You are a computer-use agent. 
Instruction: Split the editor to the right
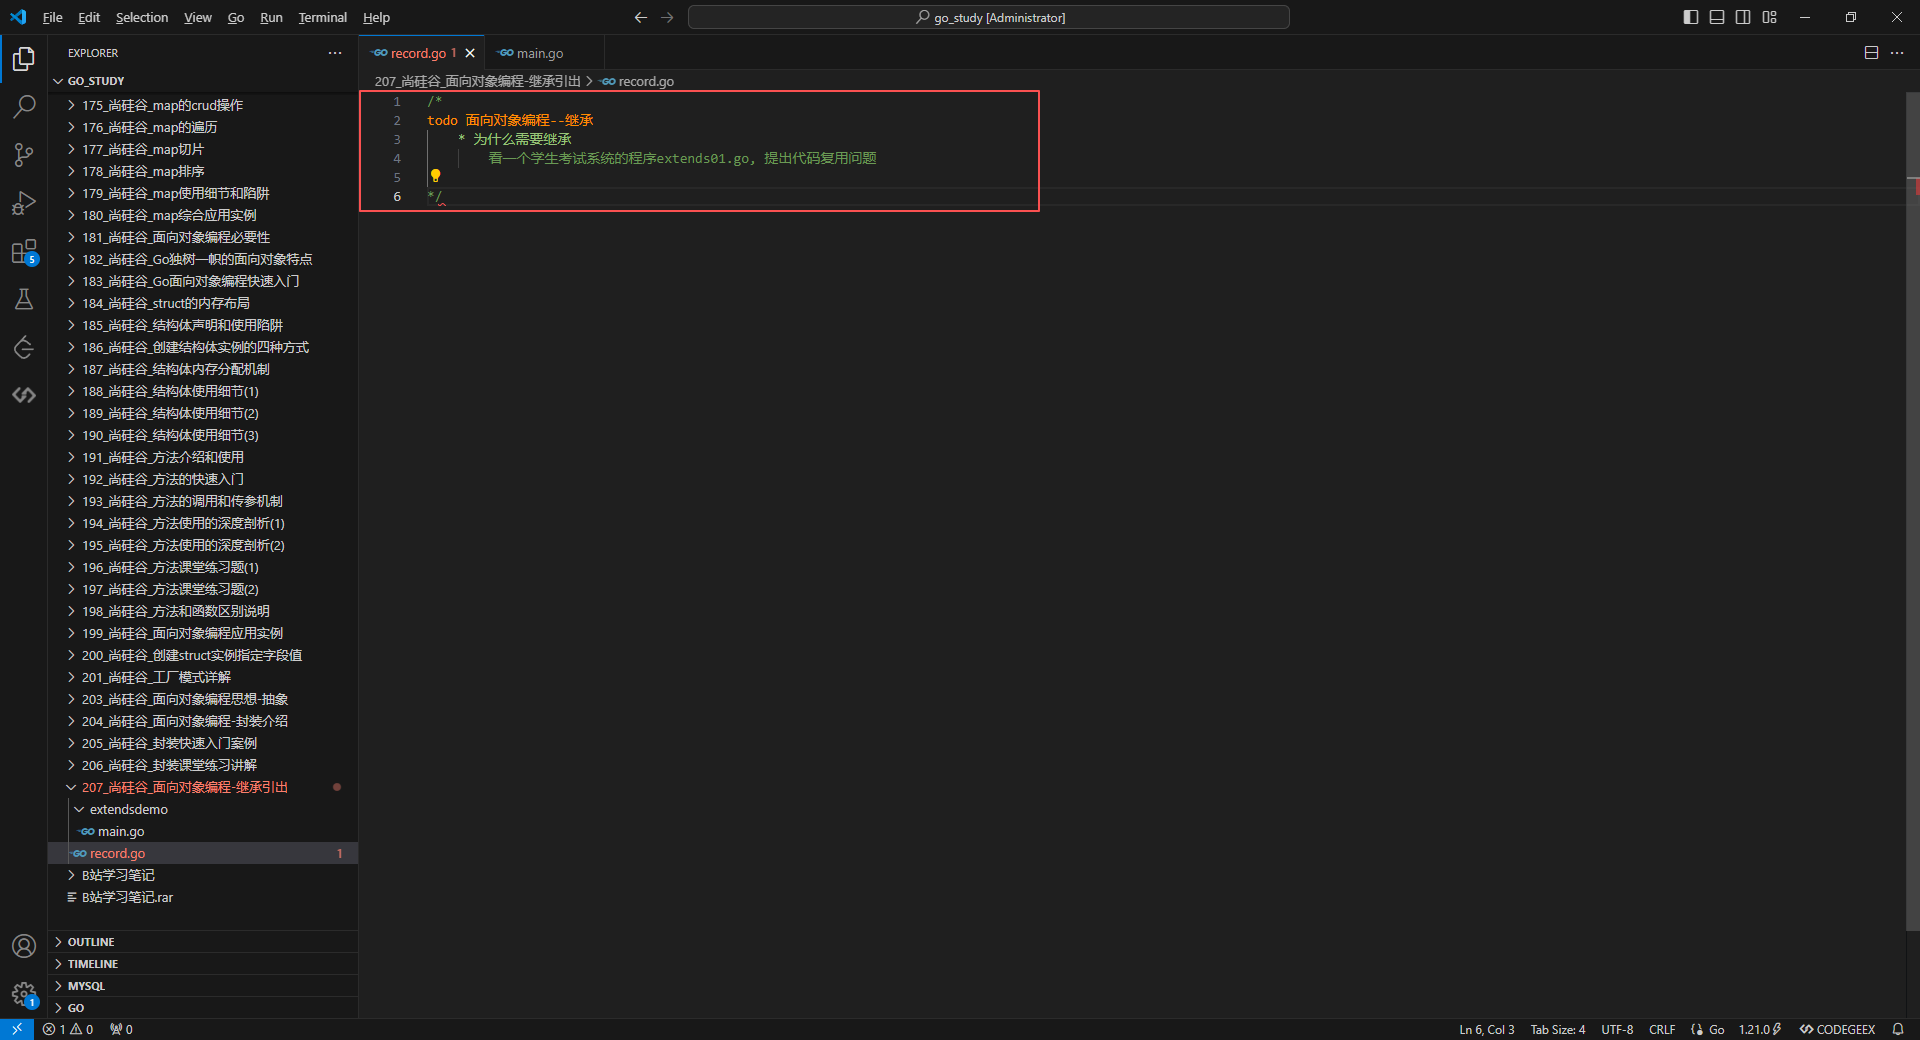1871,53
